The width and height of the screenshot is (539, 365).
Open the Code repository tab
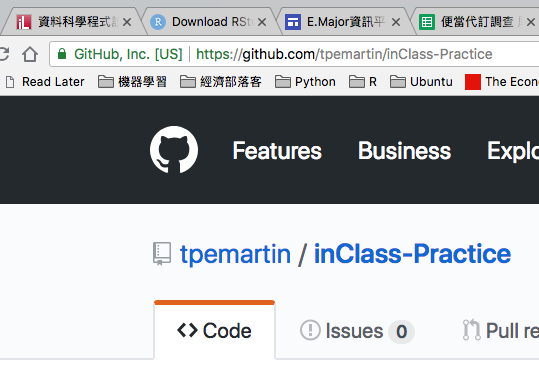coord(214,331)
